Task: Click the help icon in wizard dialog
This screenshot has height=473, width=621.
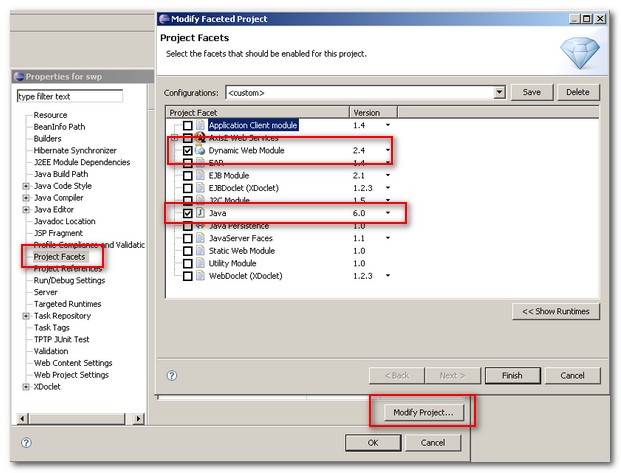Action: [x=172, y=376]
